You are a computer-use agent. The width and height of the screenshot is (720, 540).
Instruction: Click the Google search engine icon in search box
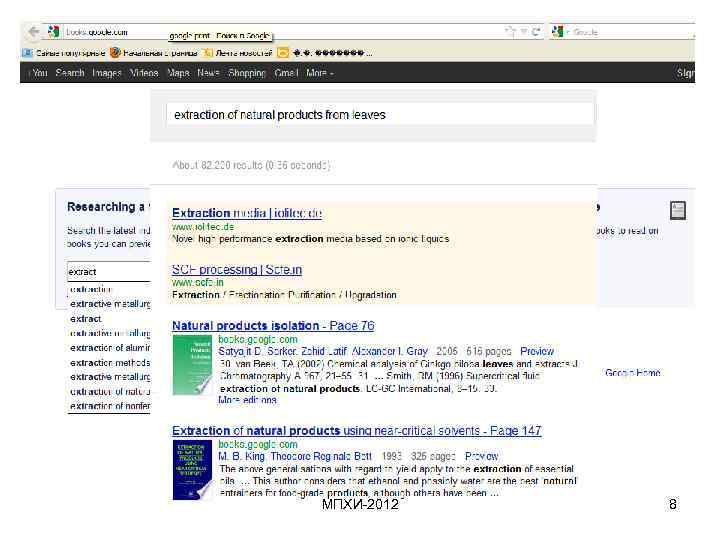557,32
